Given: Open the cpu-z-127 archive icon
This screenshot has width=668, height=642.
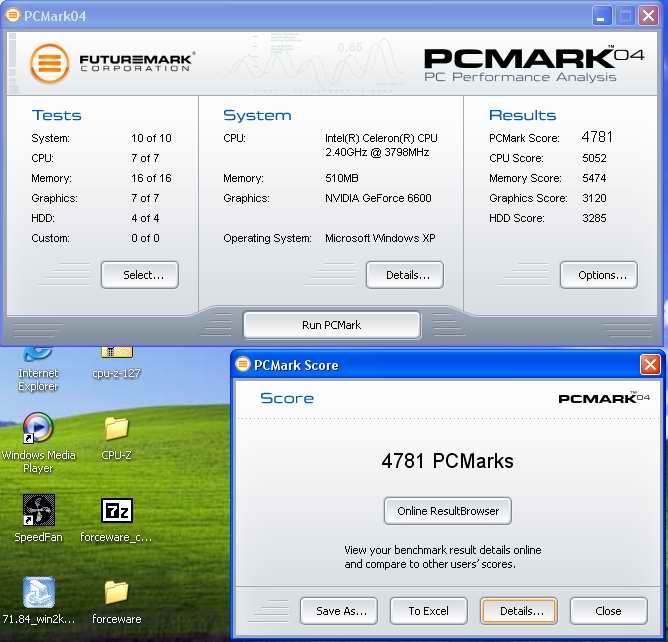Looking at the screenshot, I should 116,363.
